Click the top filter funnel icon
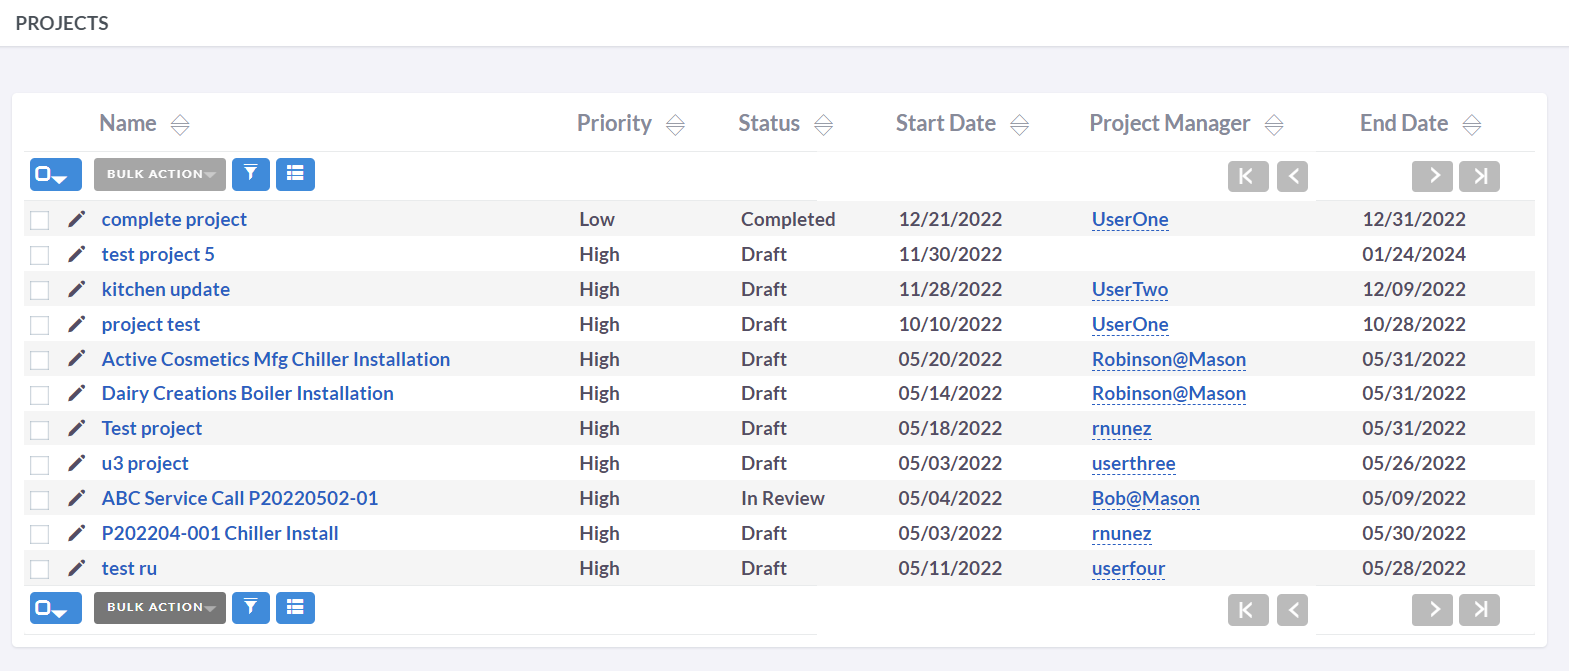1569x671 pixels. [x=251, y=174]
